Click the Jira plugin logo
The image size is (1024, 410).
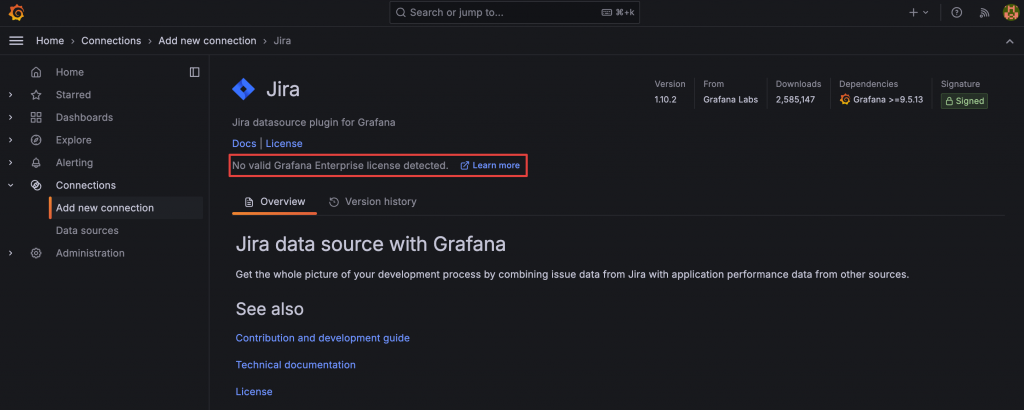point(244,89)
